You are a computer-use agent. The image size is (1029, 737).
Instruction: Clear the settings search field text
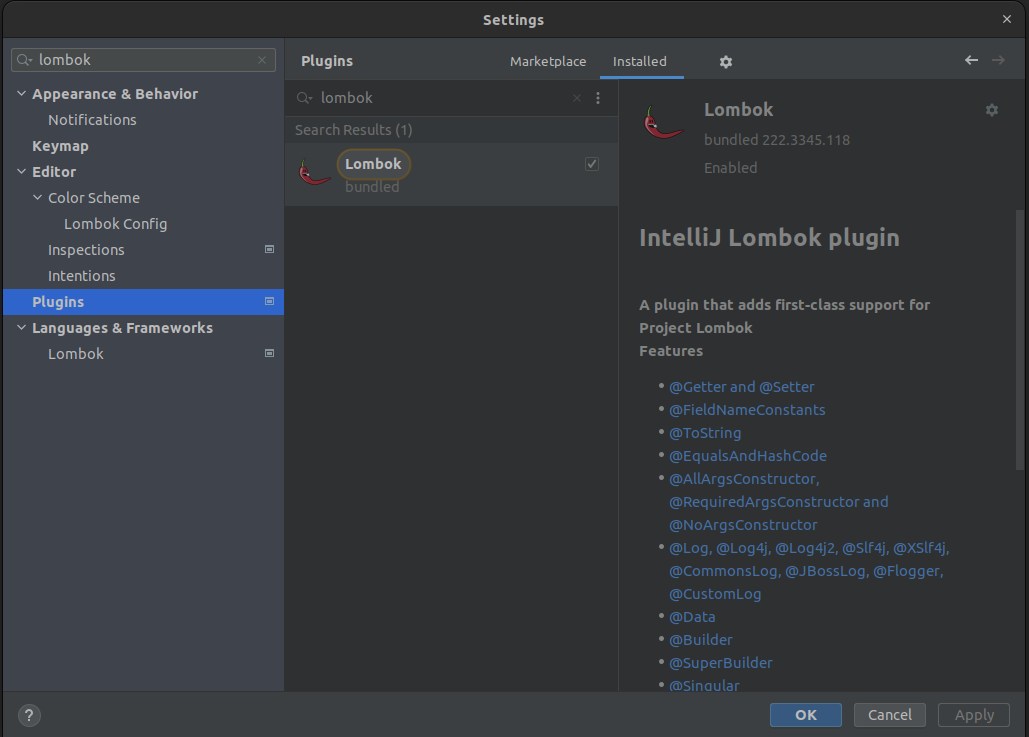click(262, 60)
